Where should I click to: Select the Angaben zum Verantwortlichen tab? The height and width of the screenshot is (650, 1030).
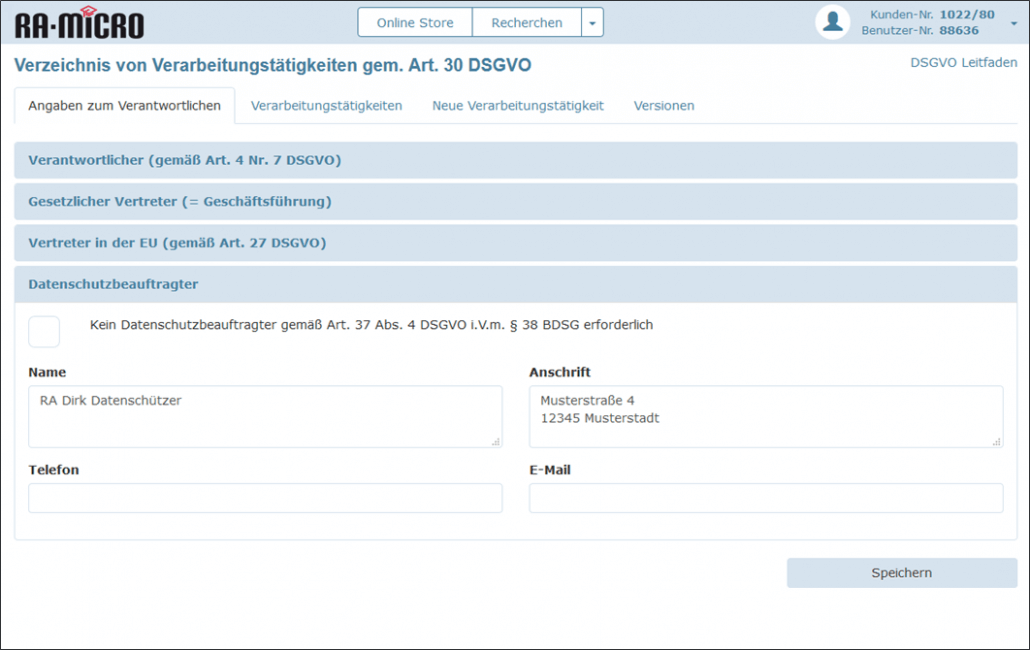pos(125,106)
